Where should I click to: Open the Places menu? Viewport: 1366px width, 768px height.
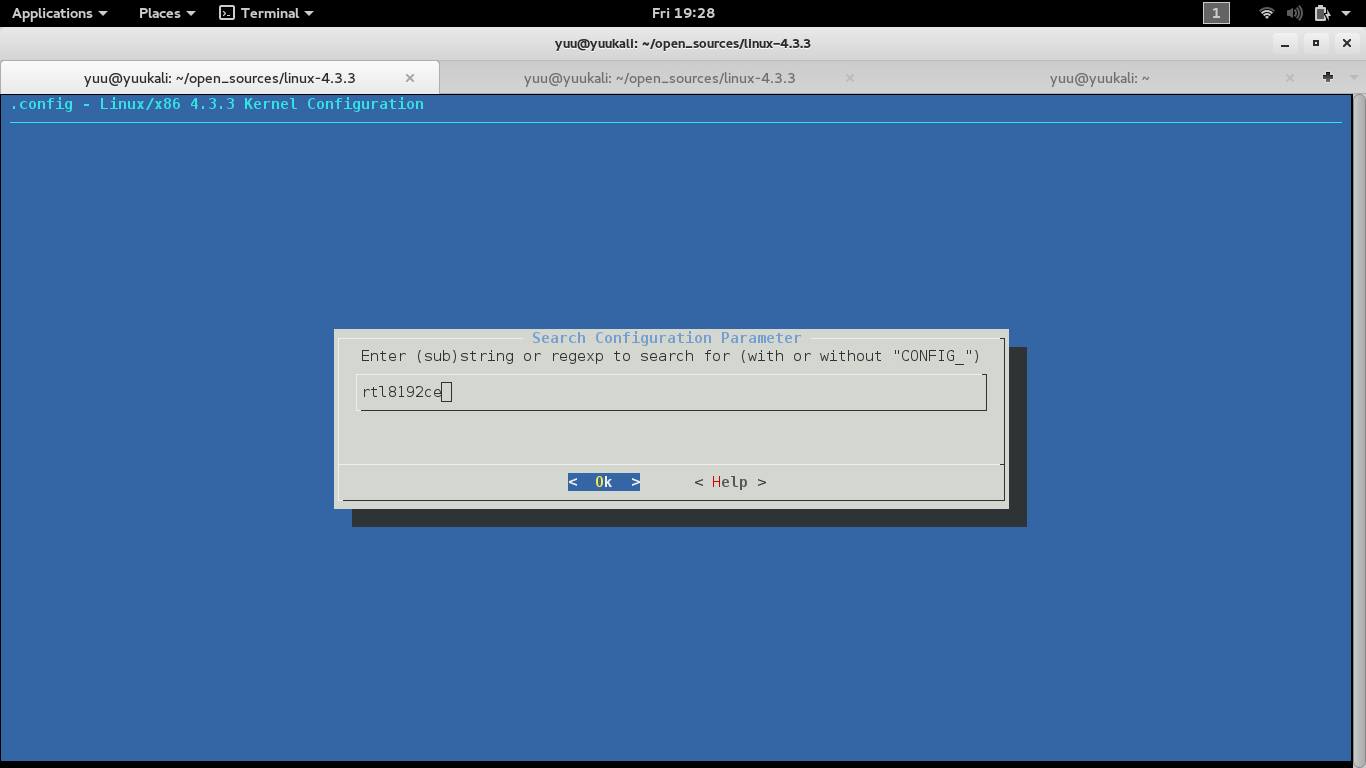coord(167,13)
